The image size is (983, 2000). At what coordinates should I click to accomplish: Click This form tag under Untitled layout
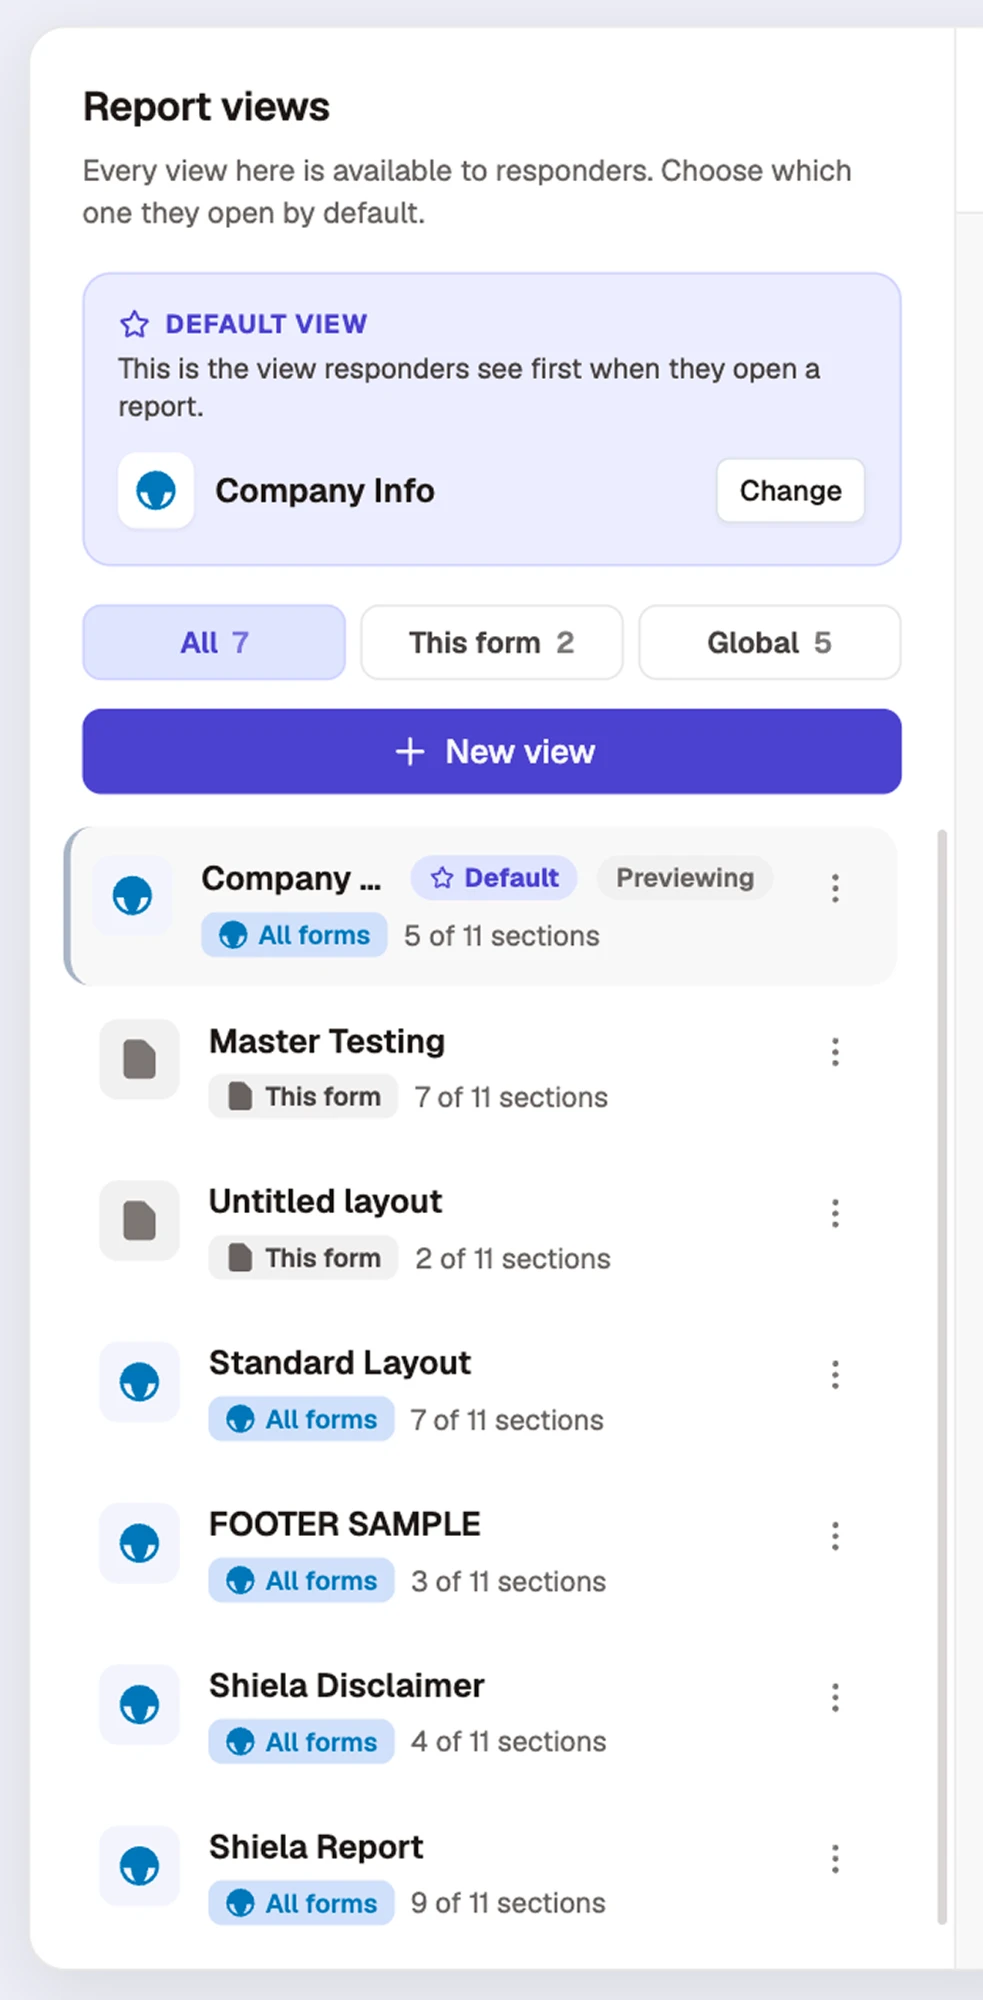(303, 1258)
